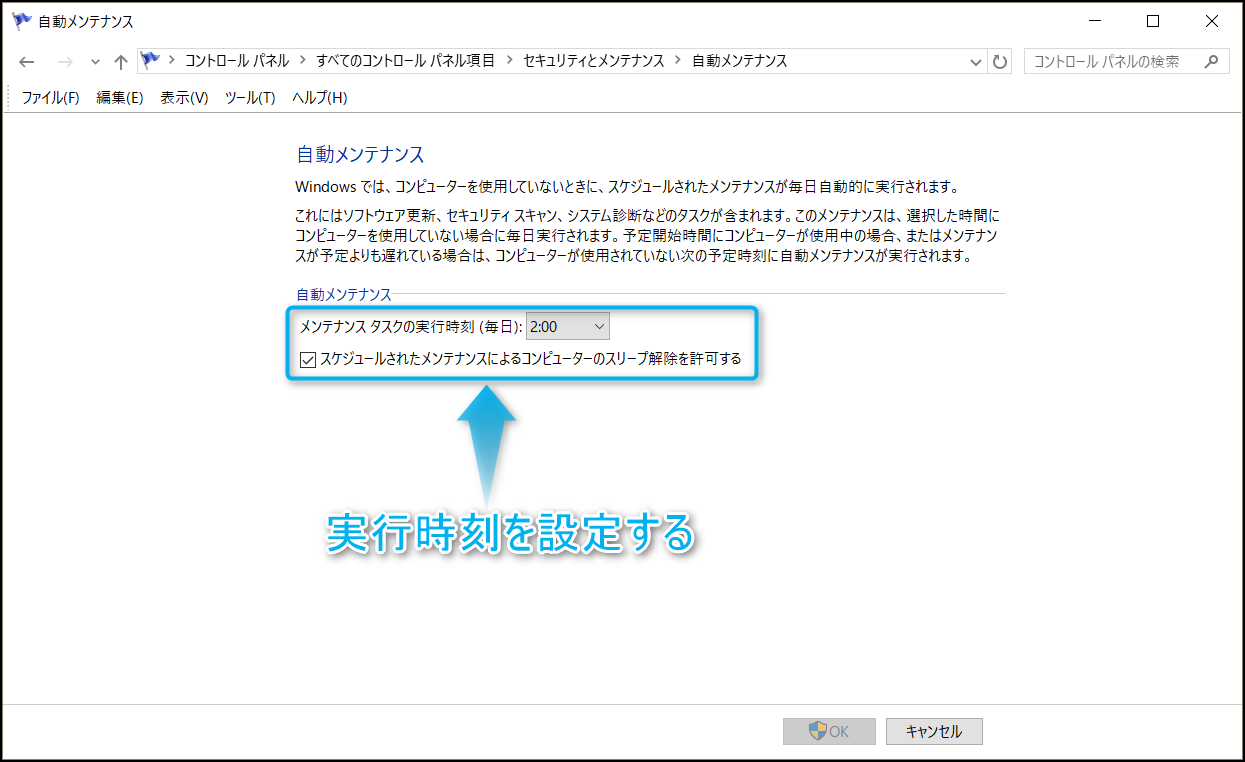Click the OK button

pos(829,731)
